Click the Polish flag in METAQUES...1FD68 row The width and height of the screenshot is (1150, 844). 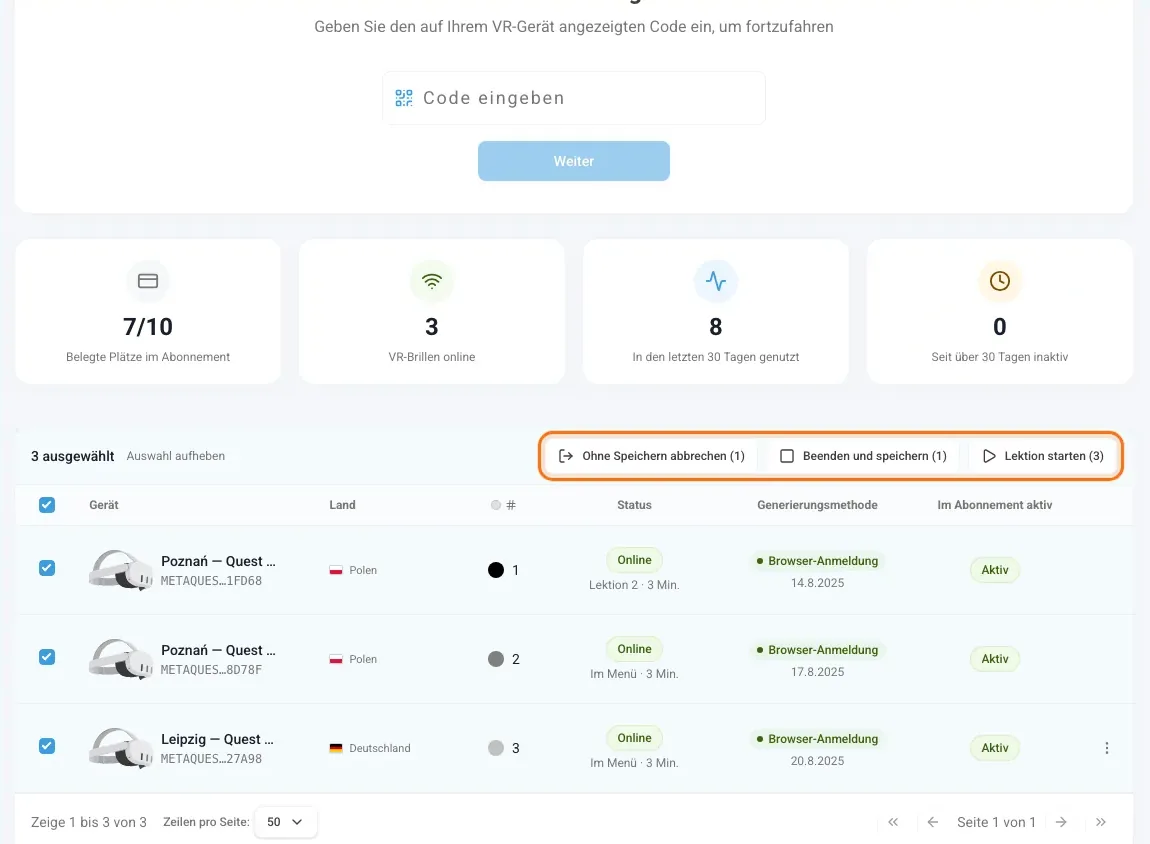coord(336,570)
